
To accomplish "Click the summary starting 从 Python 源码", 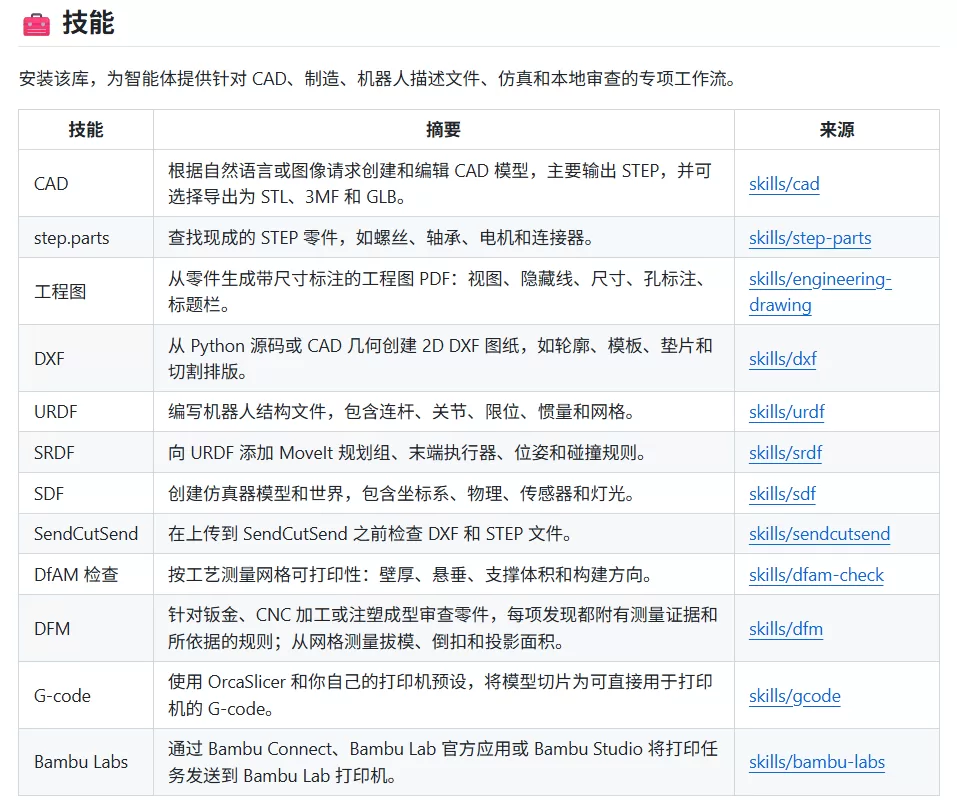I will coord(441,358).
